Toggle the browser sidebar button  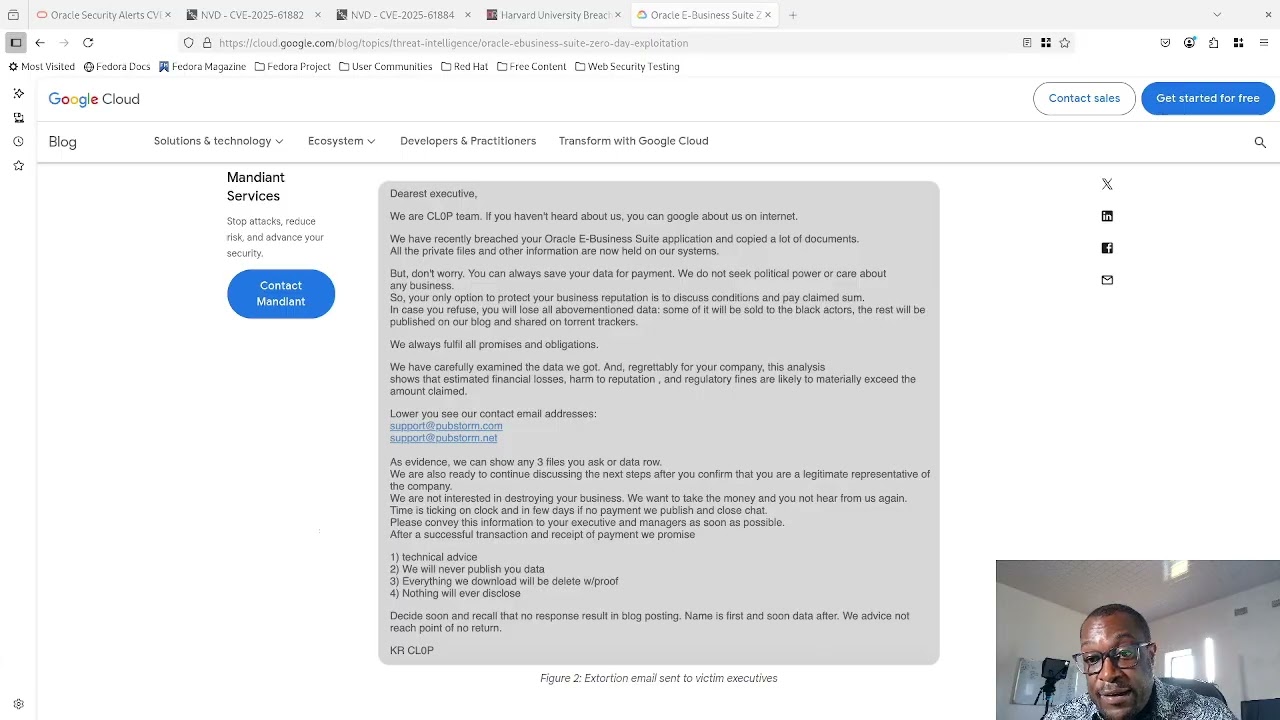coord(16,43)
